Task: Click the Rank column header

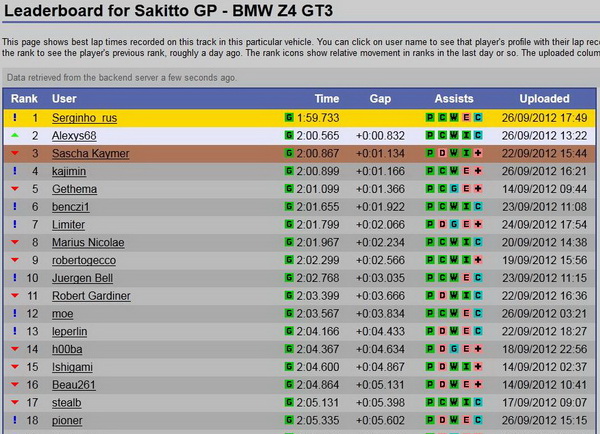Action: pyautogui.click(x=24, y=99)
